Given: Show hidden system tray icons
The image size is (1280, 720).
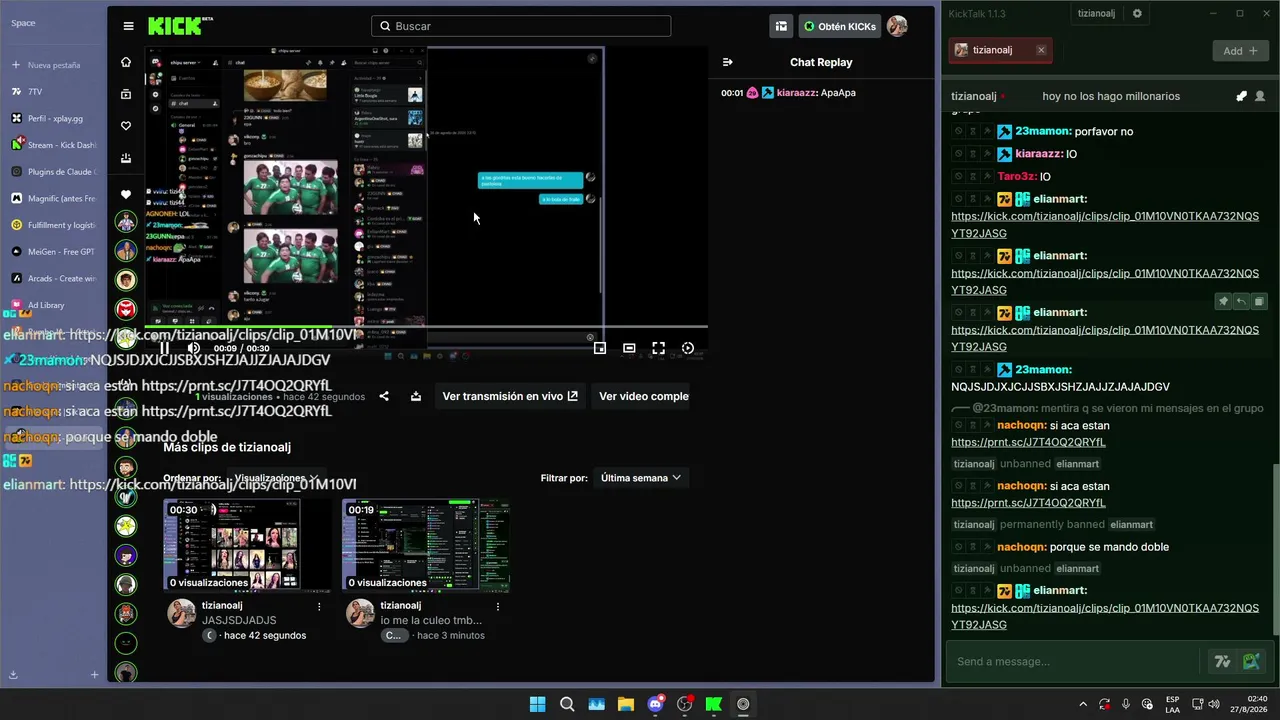Looking at the screenshot, I should (1083, 704).
